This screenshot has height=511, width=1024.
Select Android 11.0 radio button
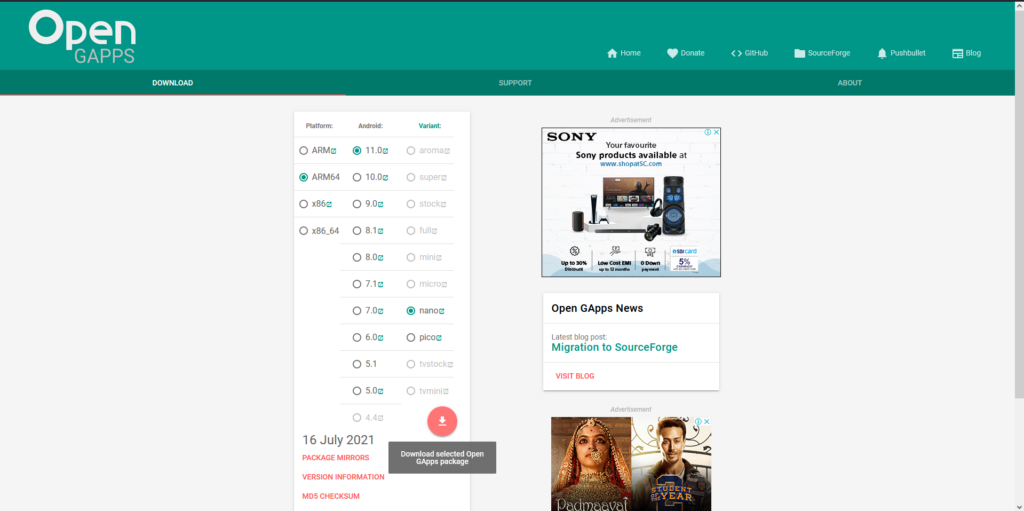click(357, 150)
